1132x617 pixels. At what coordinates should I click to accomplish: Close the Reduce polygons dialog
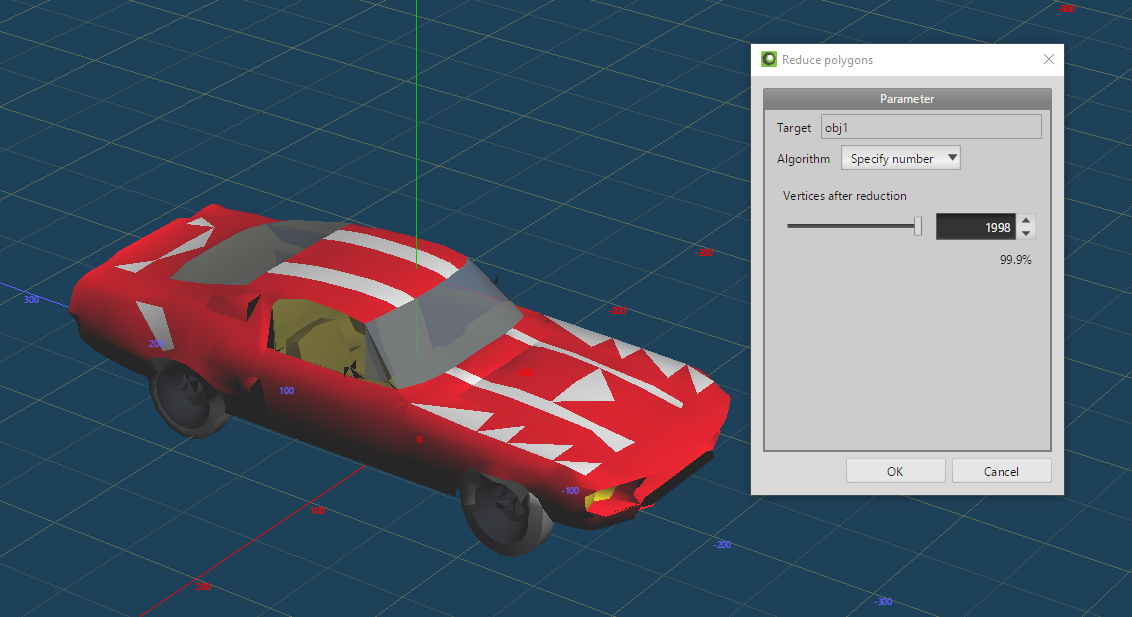[1048, 59]
